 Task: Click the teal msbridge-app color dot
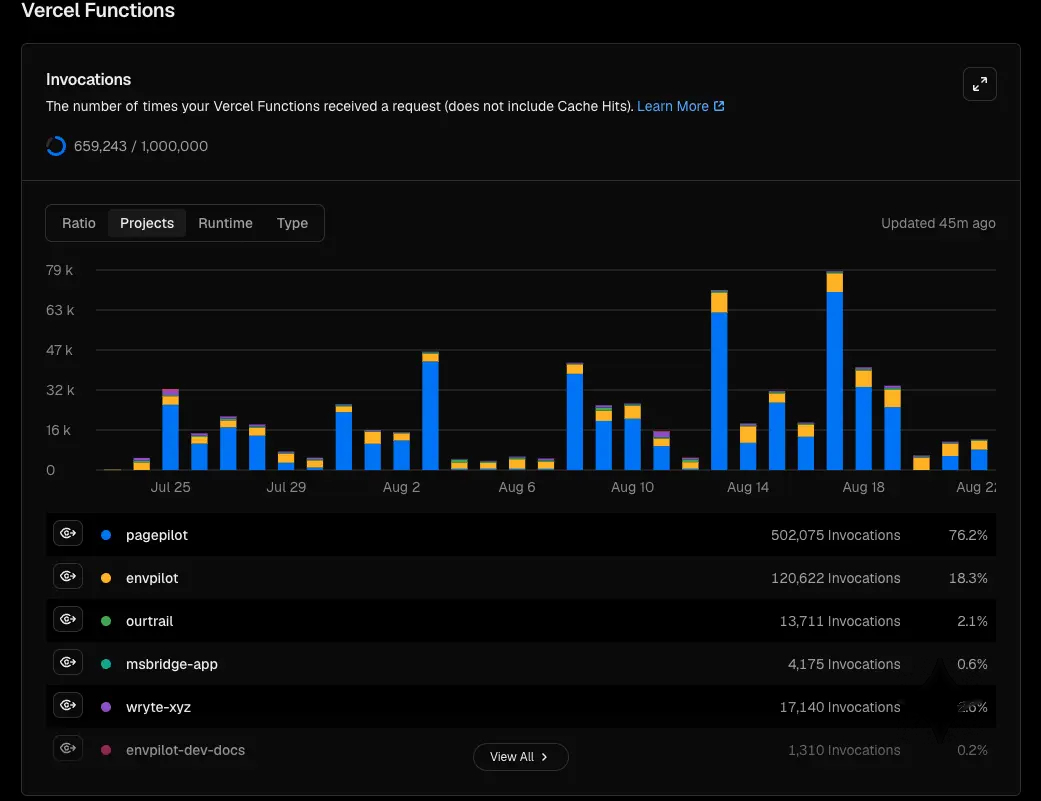106,664
